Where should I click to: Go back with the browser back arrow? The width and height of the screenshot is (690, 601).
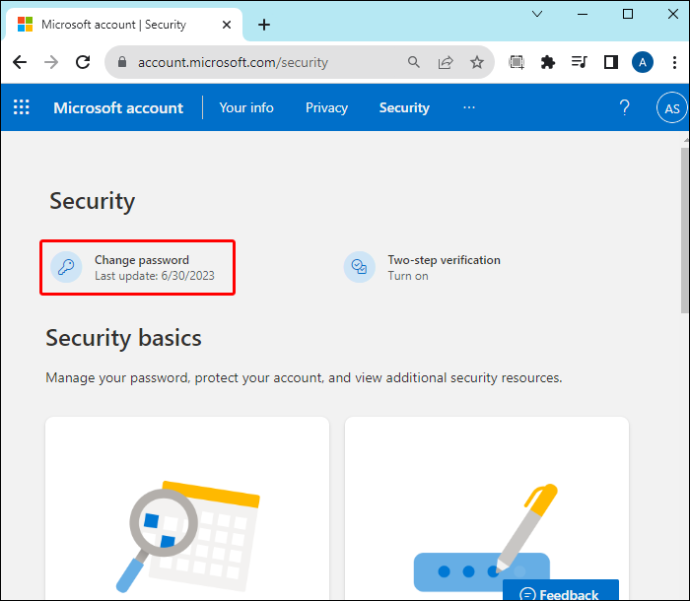20,62
